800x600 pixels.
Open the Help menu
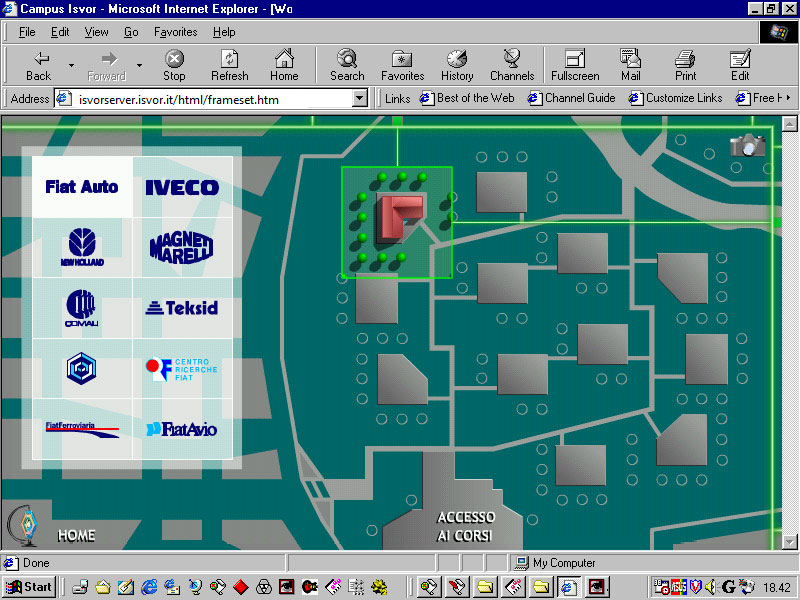point(224,32)
